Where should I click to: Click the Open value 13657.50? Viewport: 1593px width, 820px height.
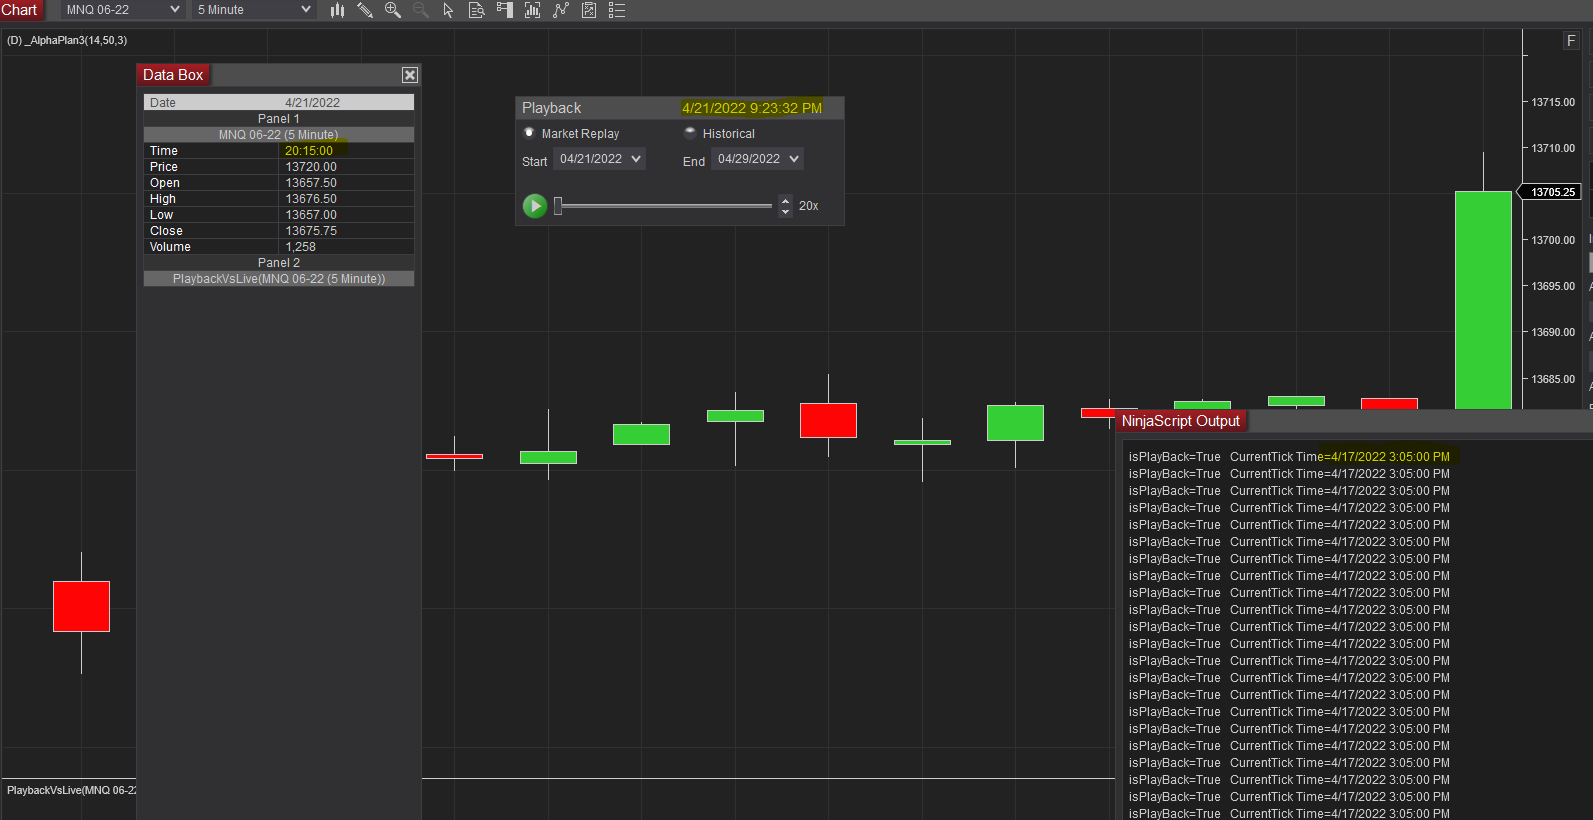tap(311, 183)
